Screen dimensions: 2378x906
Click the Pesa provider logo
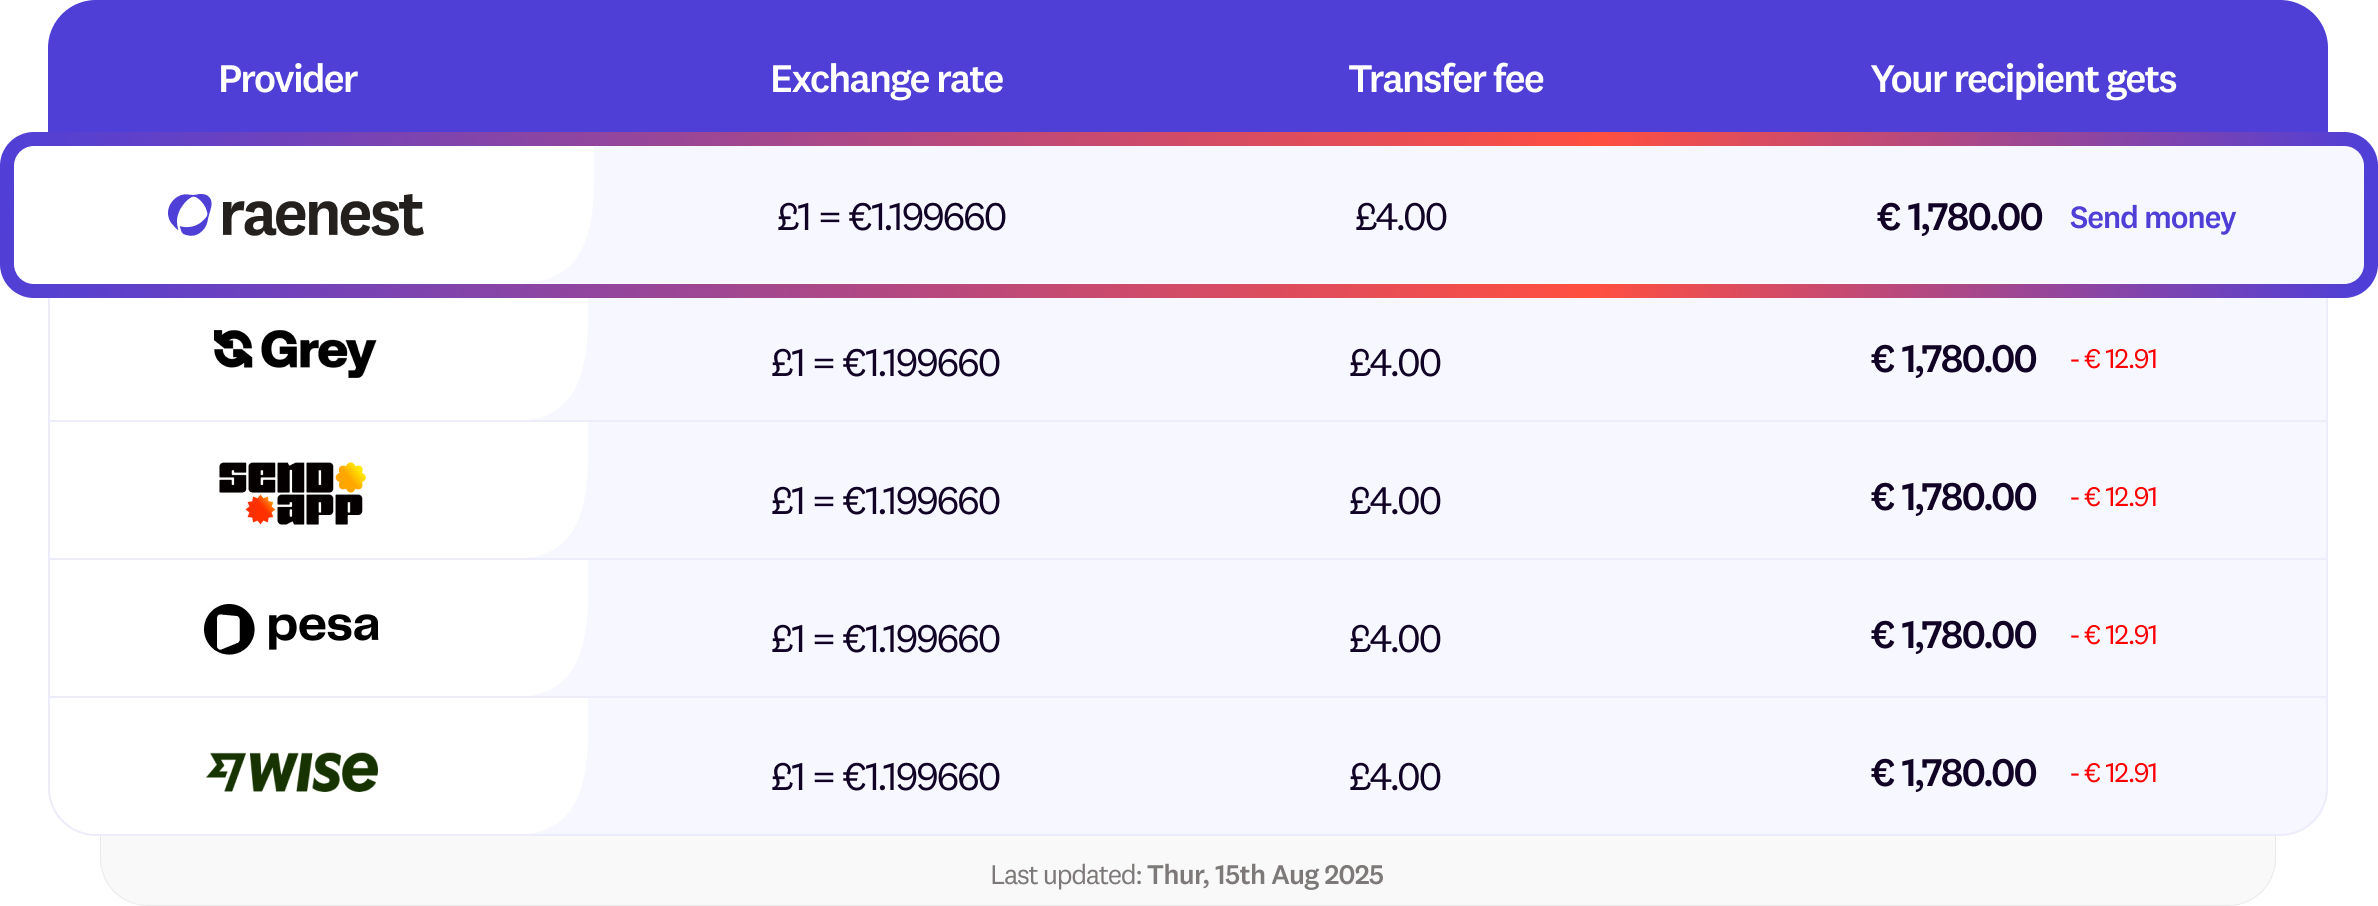[292, 629]
